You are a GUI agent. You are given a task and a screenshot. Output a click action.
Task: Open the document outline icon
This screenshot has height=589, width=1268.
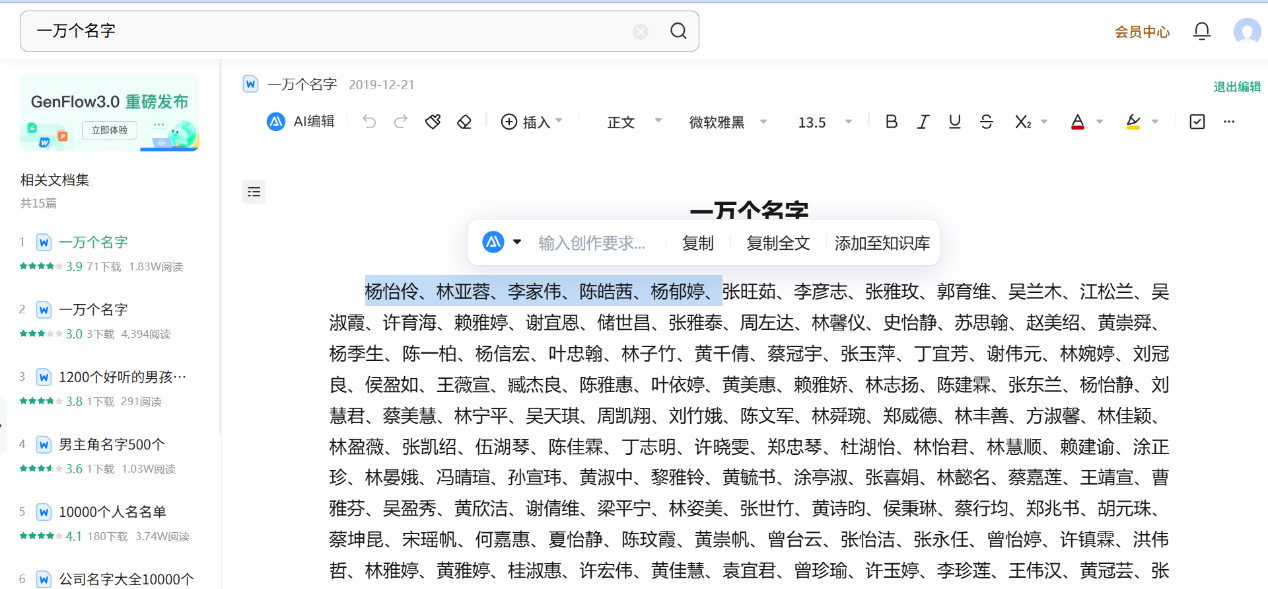pos(254,192)
